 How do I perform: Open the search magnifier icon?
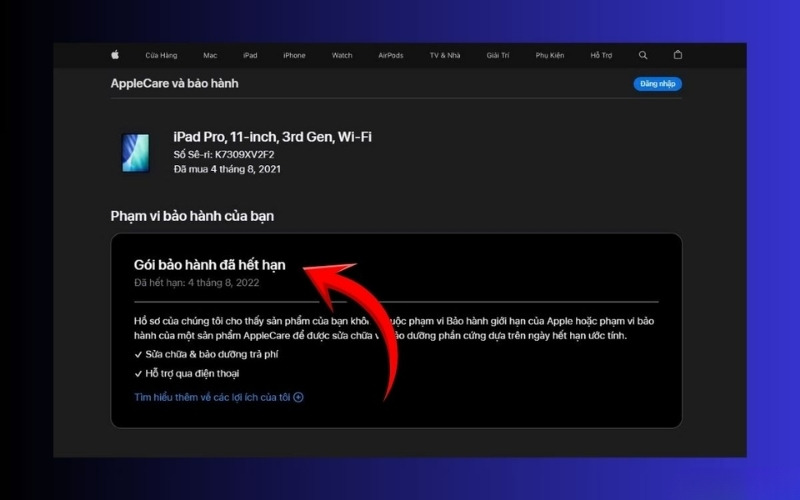click(643, 55)
